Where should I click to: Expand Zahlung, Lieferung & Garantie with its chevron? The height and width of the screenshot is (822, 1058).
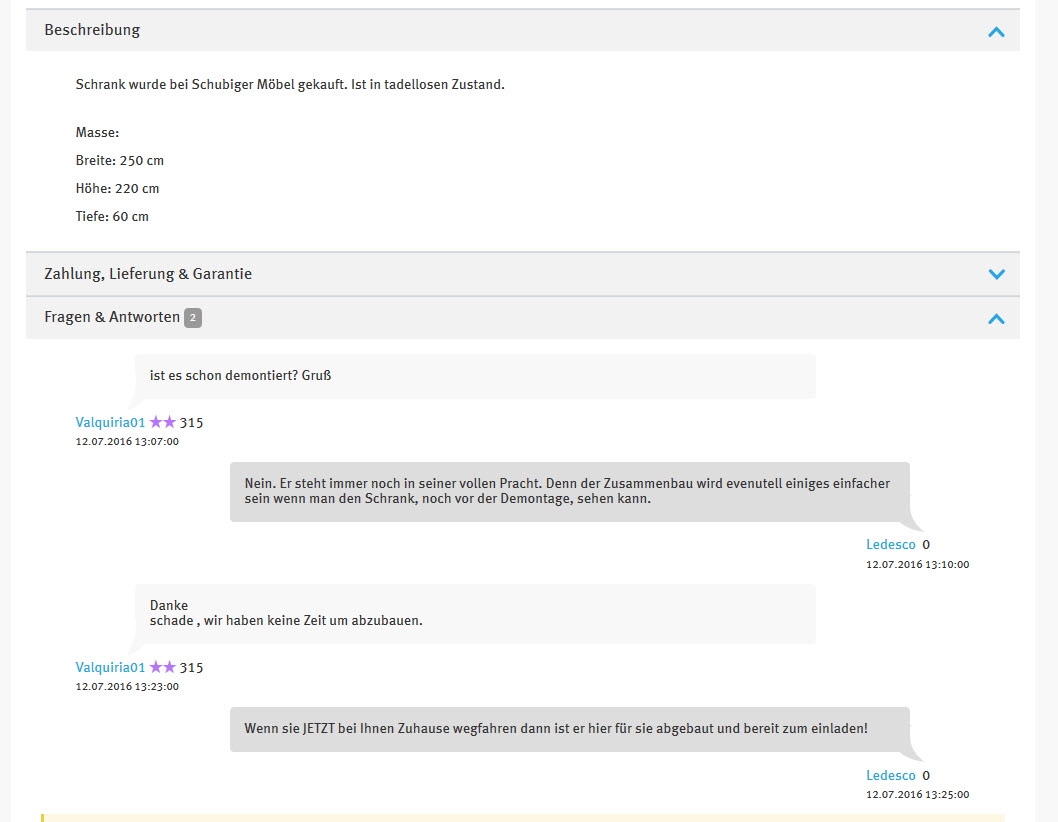pyautogui.click(x=995, y=274)
